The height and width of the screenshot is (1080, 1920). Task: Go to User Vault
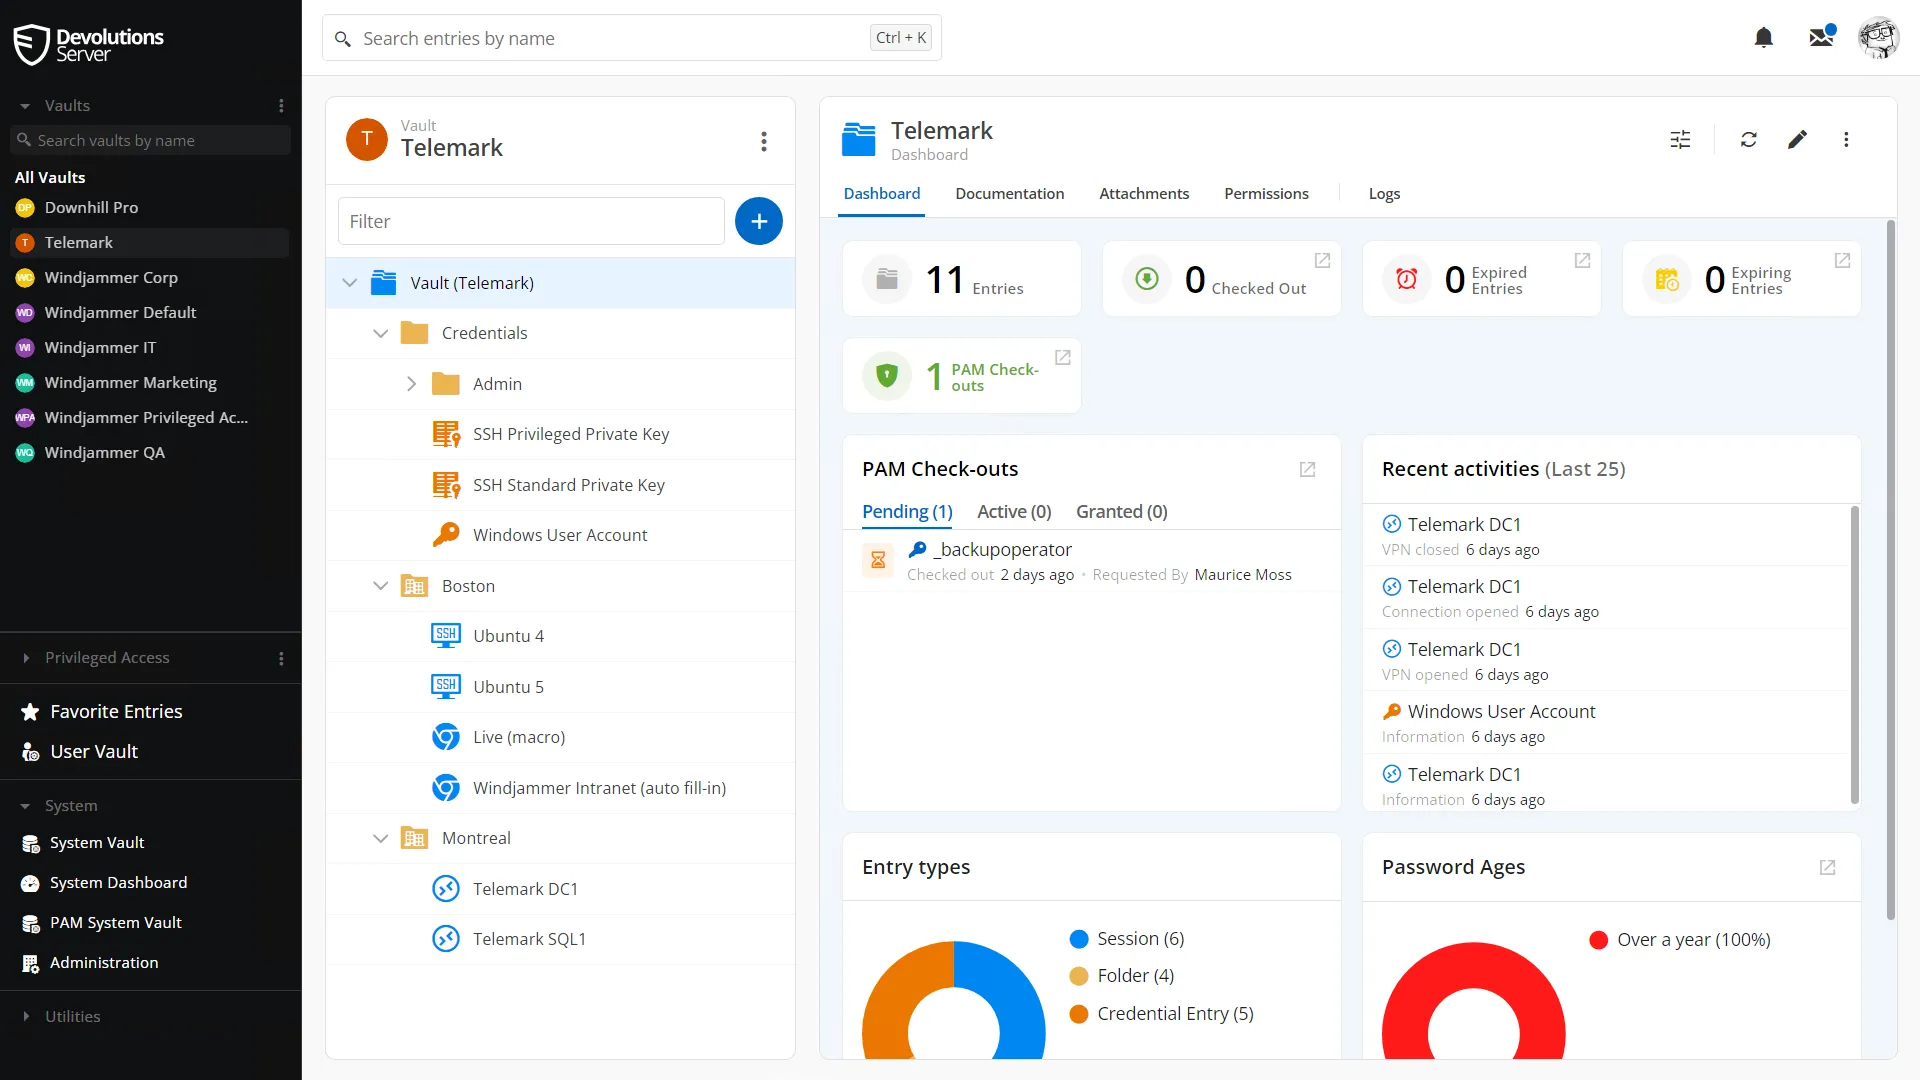tap(94, 752)
